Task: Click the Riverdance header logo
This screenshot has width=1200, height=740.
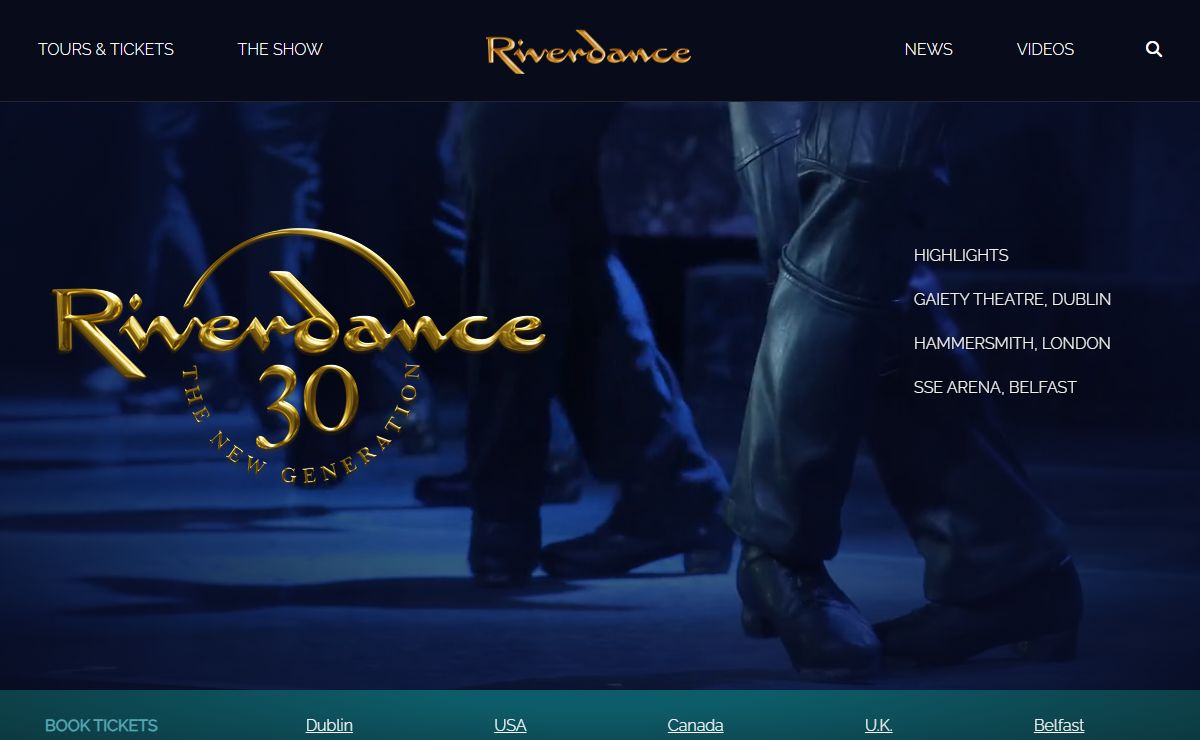Action: 588,52
